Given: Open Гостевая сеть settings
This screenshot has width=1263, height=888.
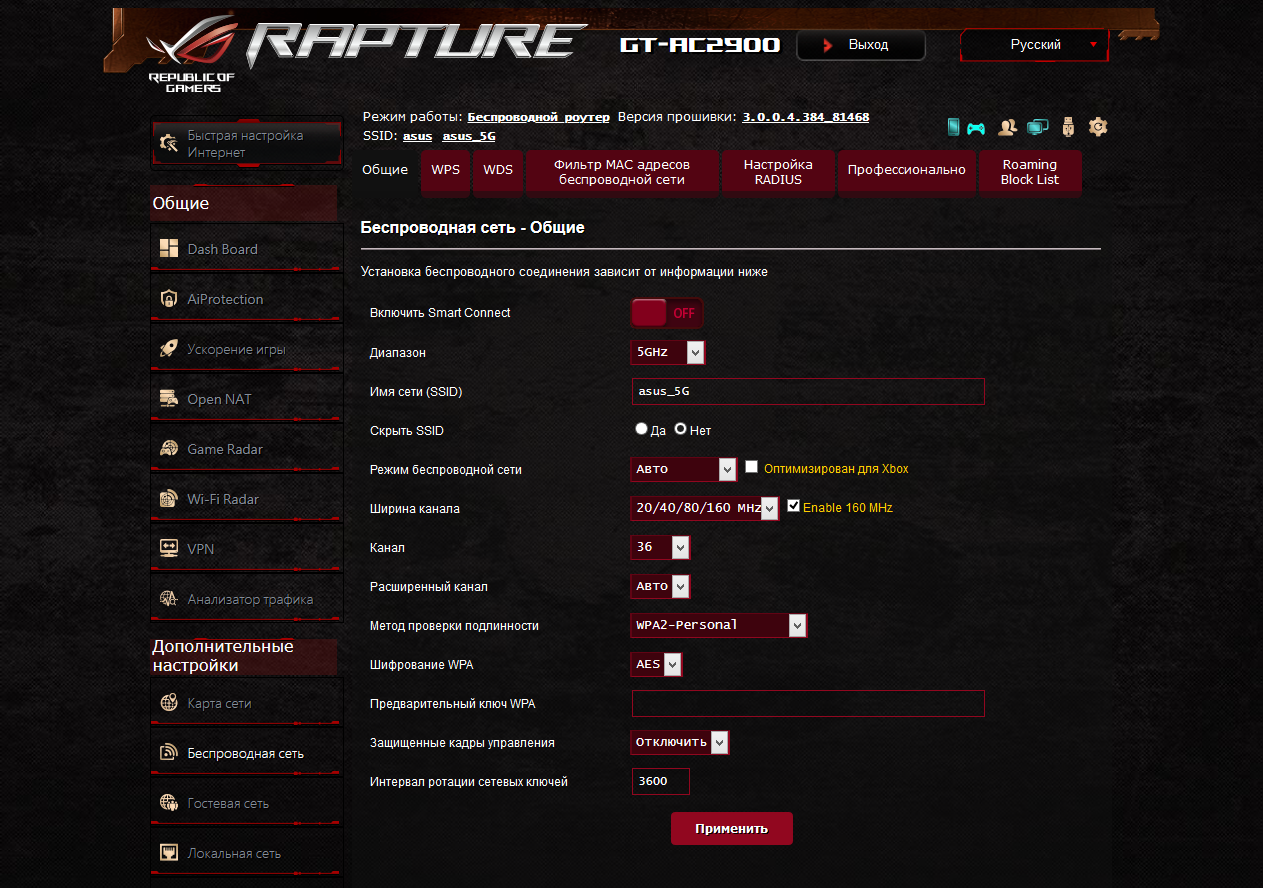Looking at the screenshot, I should pyautogui.click(x=245, y=804).
